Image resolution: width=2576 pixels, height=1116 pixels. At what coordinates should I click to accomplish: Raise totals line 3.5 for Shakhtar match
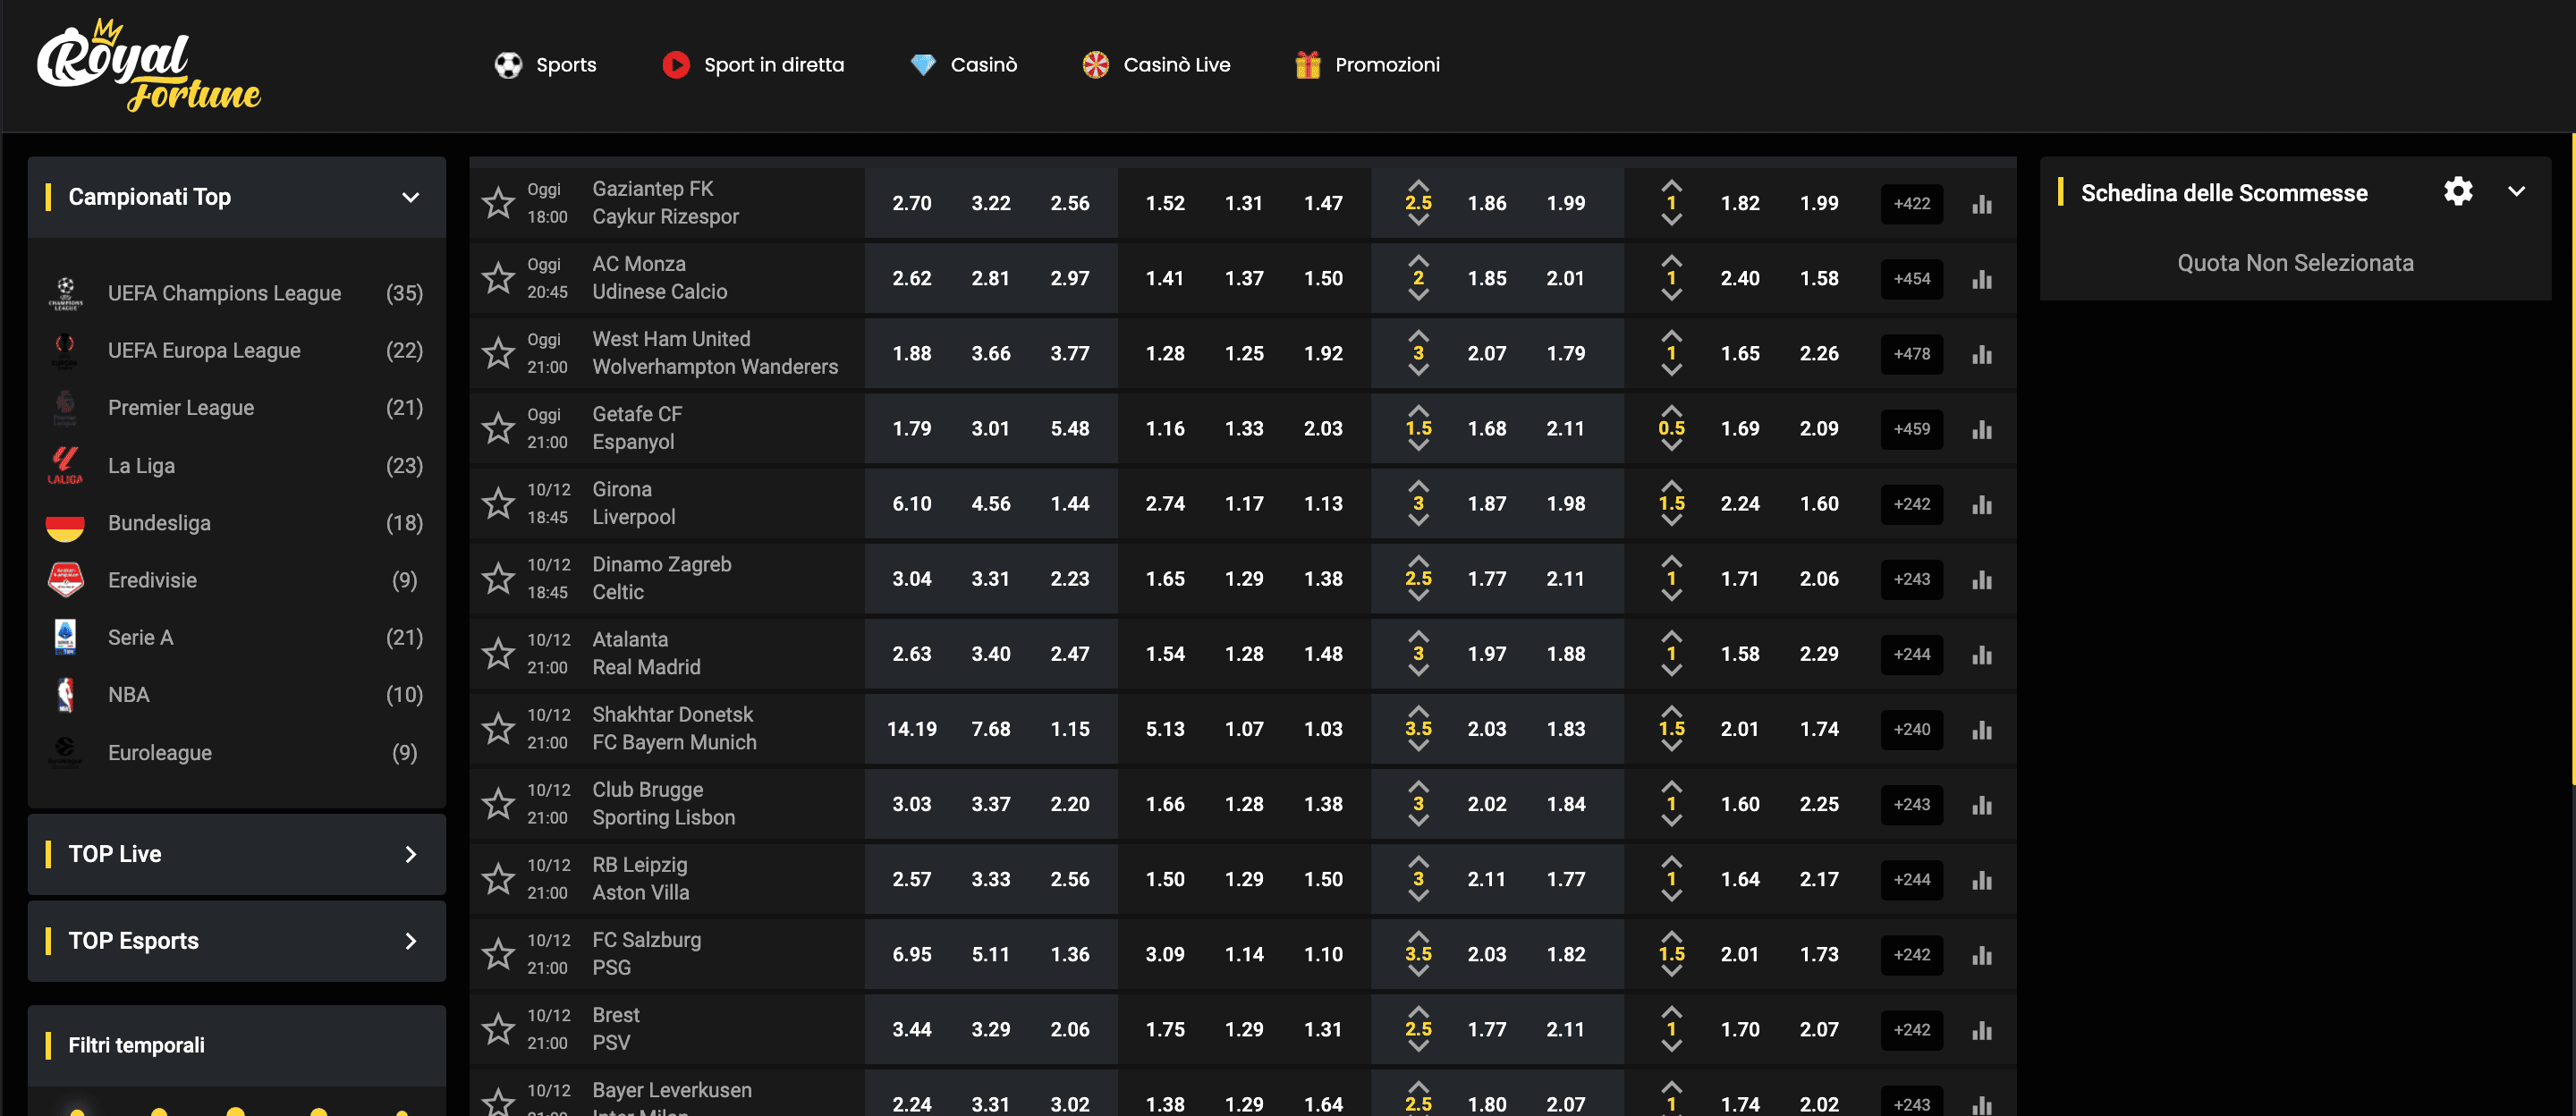(1418, 711)
